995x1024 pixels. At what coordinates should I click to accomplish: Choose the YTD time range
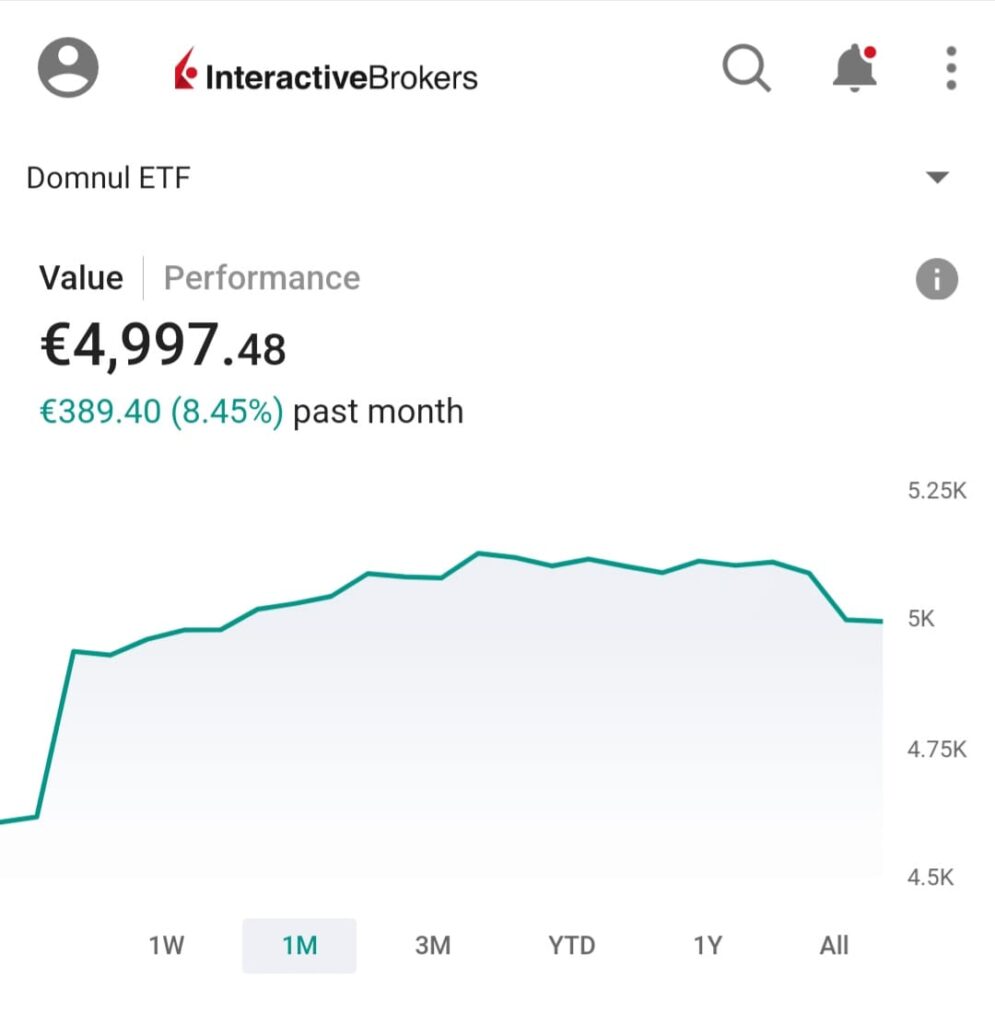point(571,945)
